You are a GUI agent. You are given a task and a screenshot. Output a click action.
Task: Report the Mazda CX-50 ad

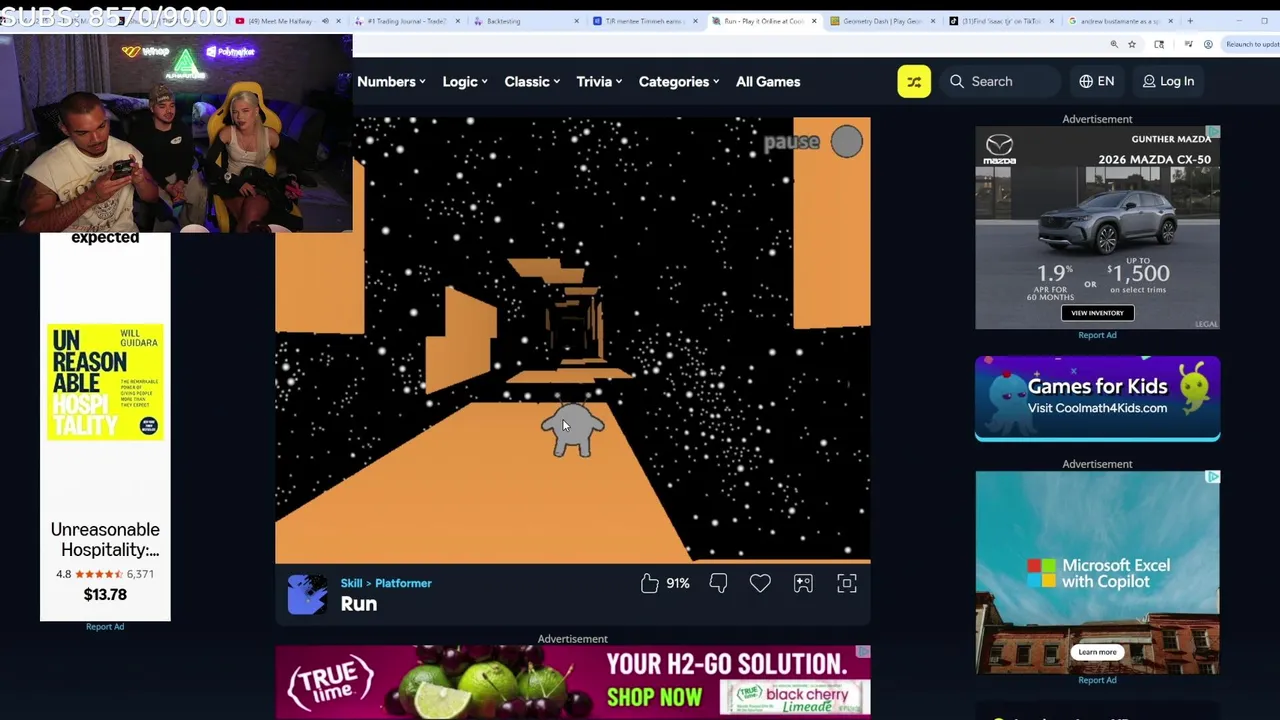coord(1097,335)
